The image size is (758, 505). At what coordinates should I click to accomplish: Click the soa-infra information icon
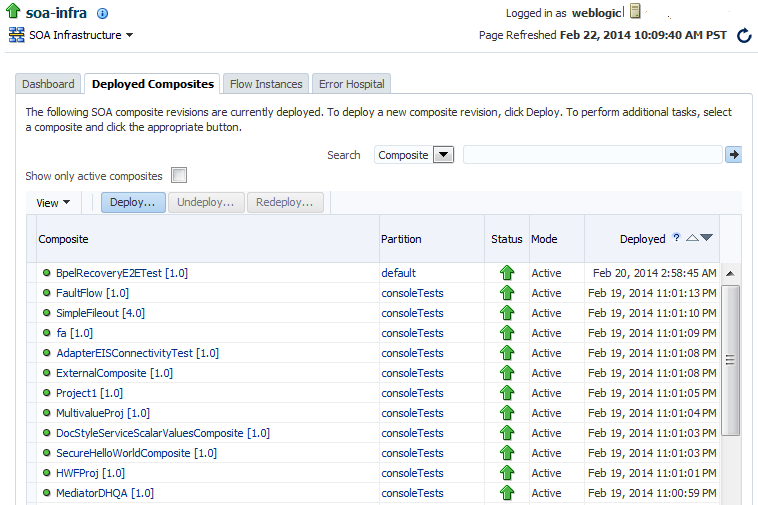tap(102, 14)
